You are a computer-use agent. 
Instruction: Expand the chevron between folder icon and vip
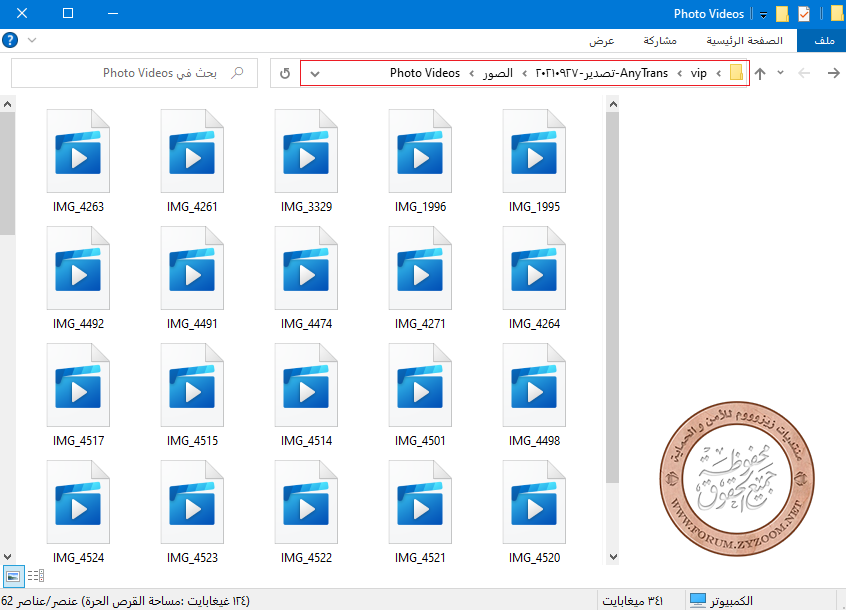pyautogui.click(x=719, y=73)
